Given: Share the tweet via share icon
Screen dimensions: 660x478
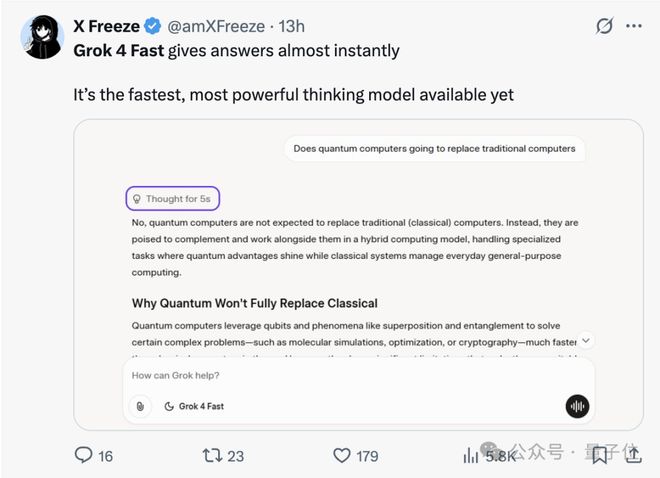Looking at the screenshot, I should pyautogui.click(x=633, y=455).
